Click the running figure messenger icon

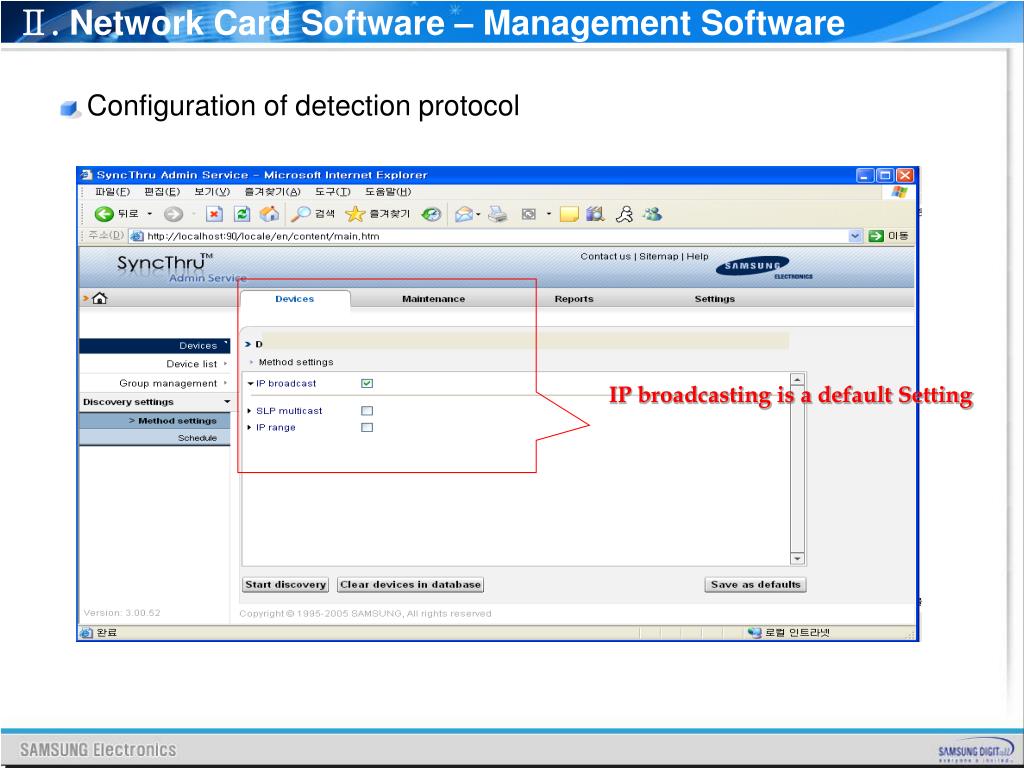tap(625, 214)
